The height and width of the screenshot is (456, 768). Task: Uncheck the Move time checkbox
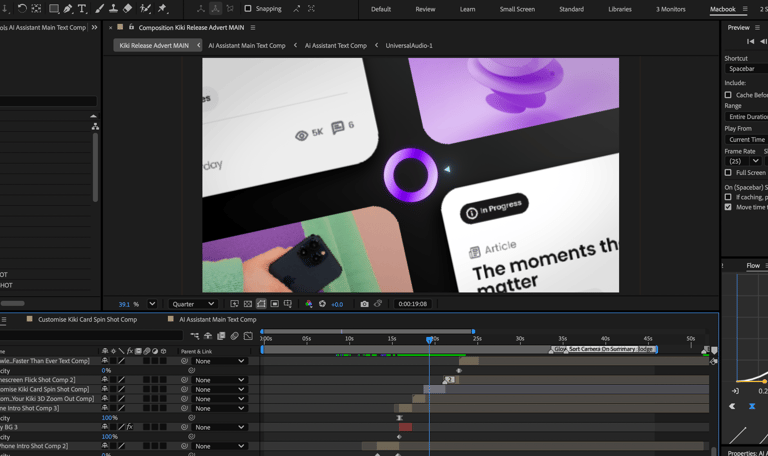coord(728,207)
